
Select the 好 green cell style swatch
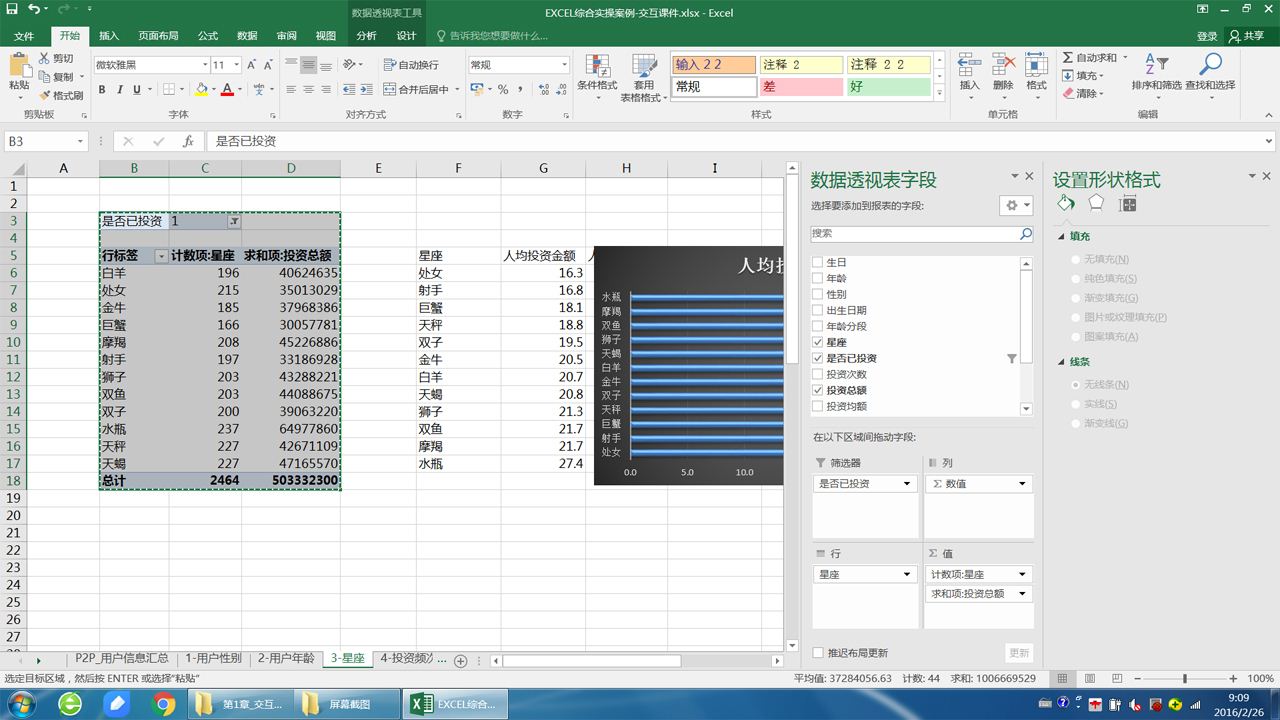(x=889, y=87)
